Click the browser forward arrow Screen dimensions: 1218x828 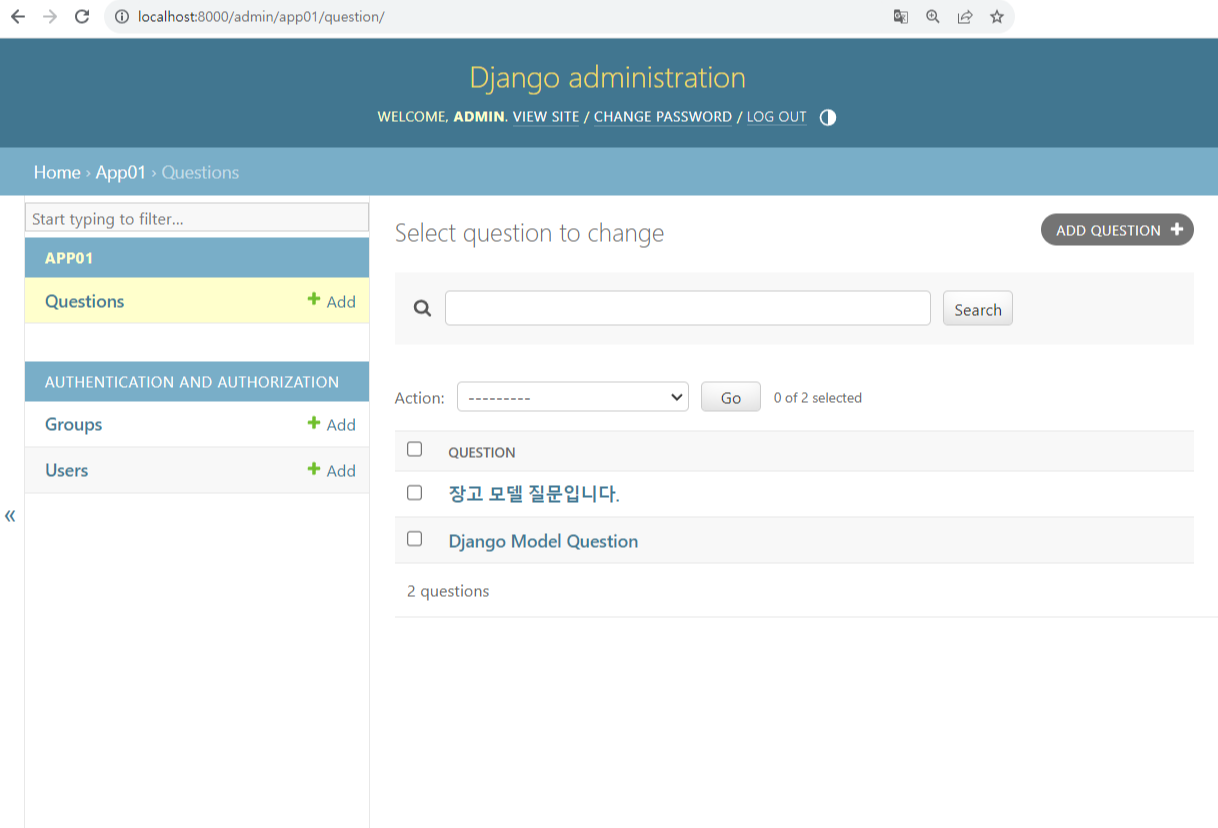[50, 17]
